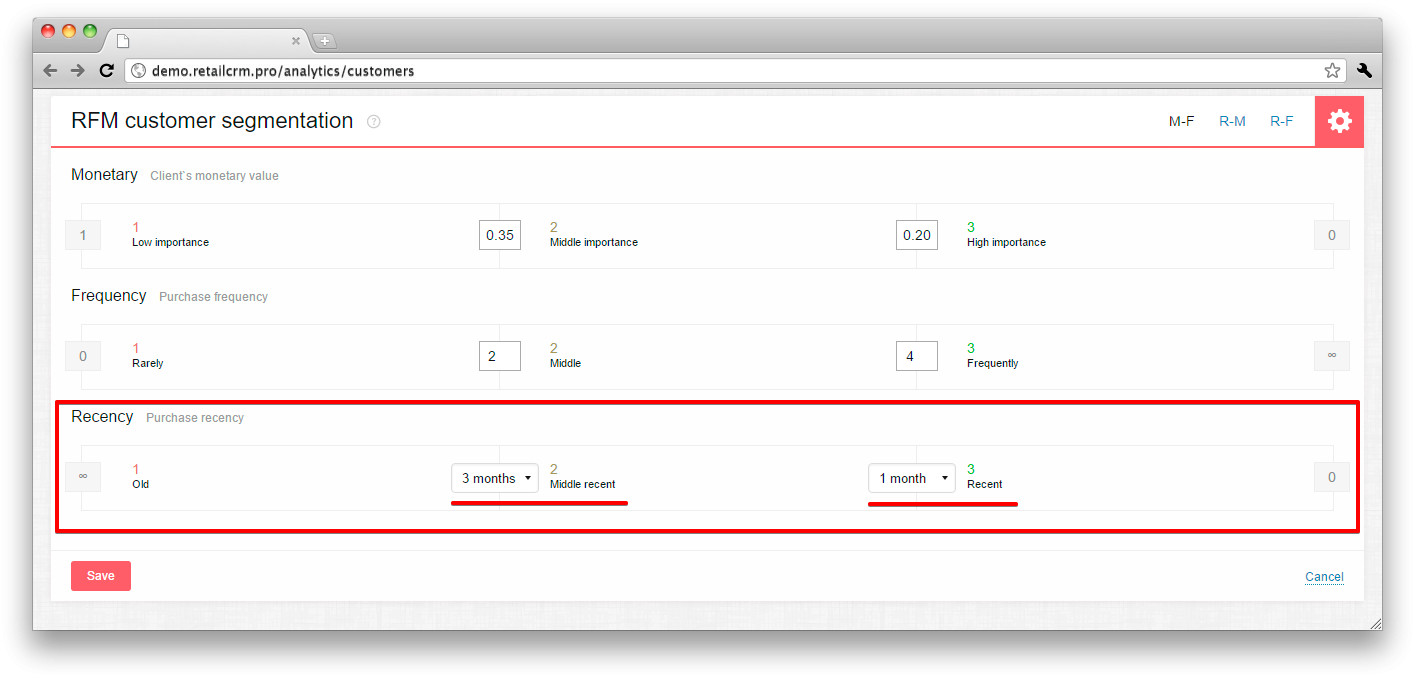Switch to the M-F view
This screenshot has height=678, width=1415.
1182,121
